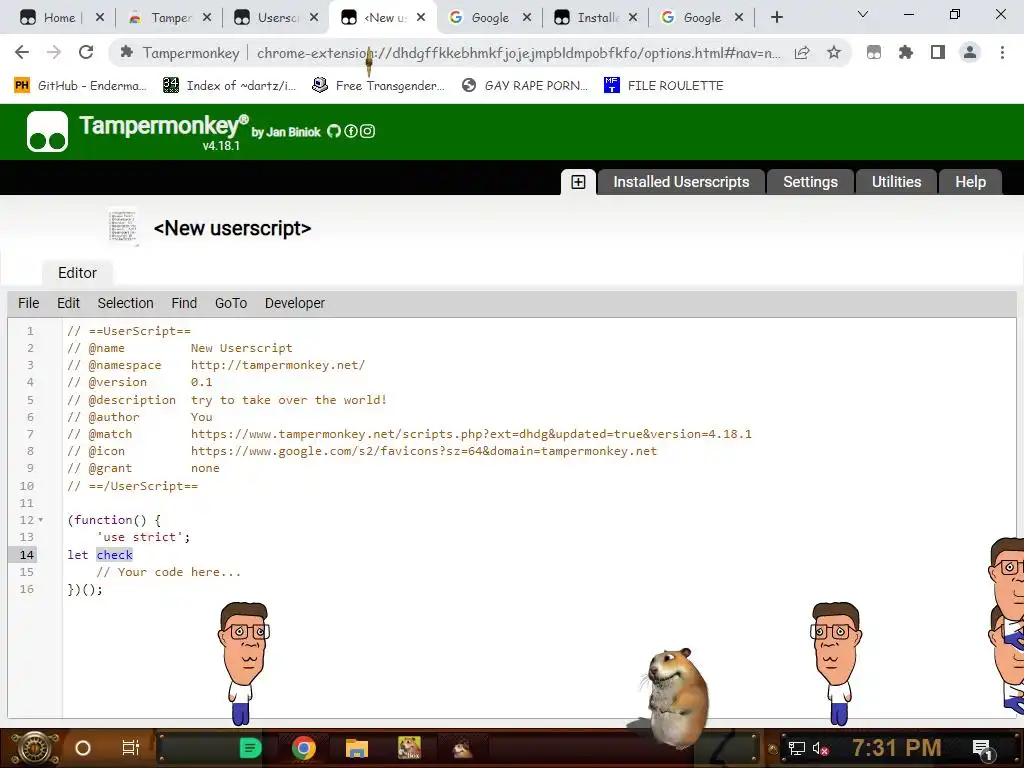The height and width of the screenshot is (768, 1024).
Task: Open the Extensions puzzle icon
Action: [x=906, y=52]
